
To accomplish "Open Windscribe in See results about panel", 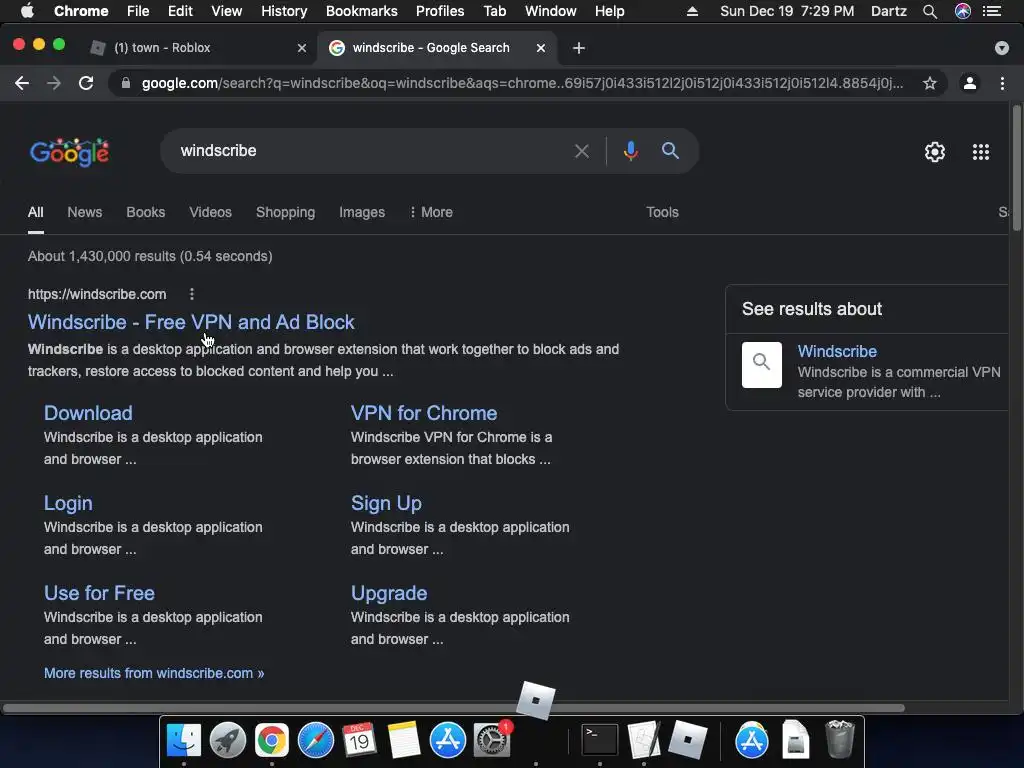I will pos(837,351).
